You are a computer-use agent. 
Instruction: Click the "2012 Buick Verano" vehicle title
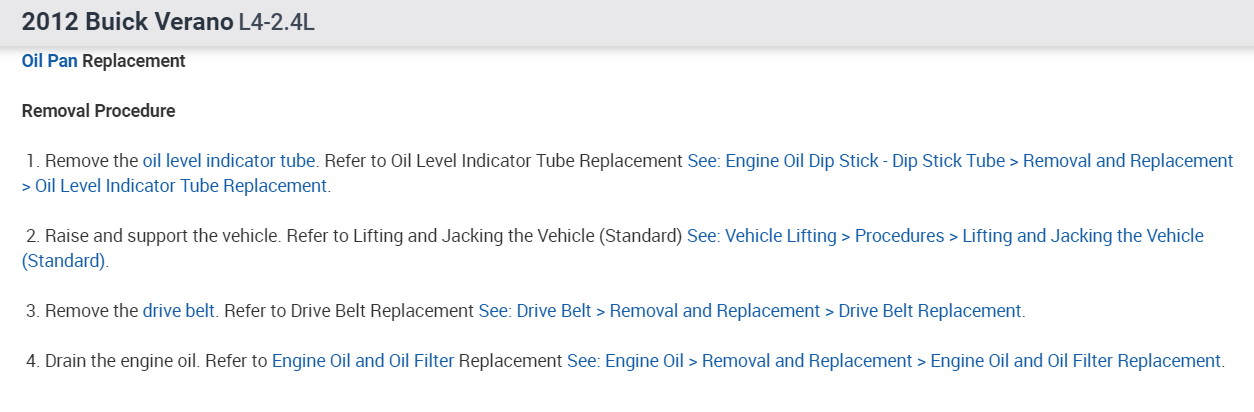click(127, 22)
